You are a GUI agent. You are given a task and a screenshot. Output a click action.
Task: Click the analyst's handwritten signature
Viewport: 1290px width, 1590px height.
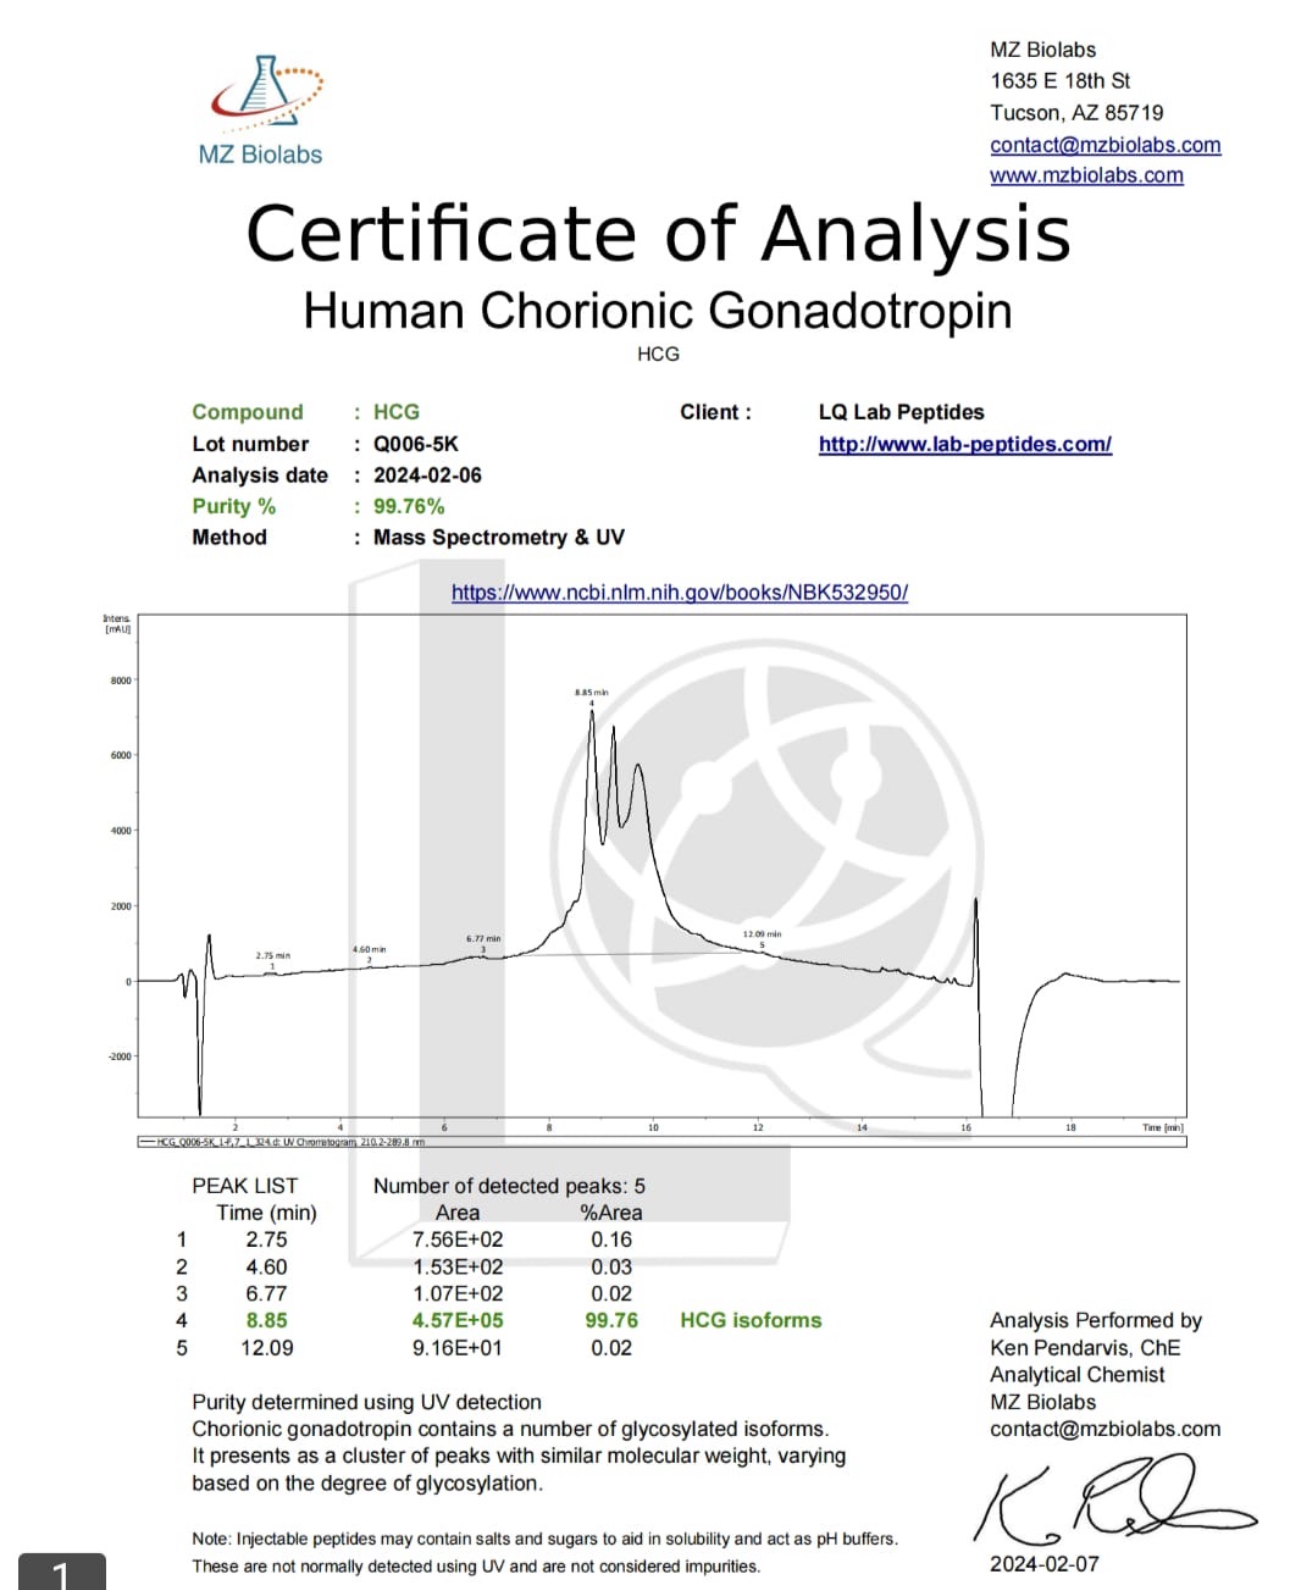coord(1108,1501)
